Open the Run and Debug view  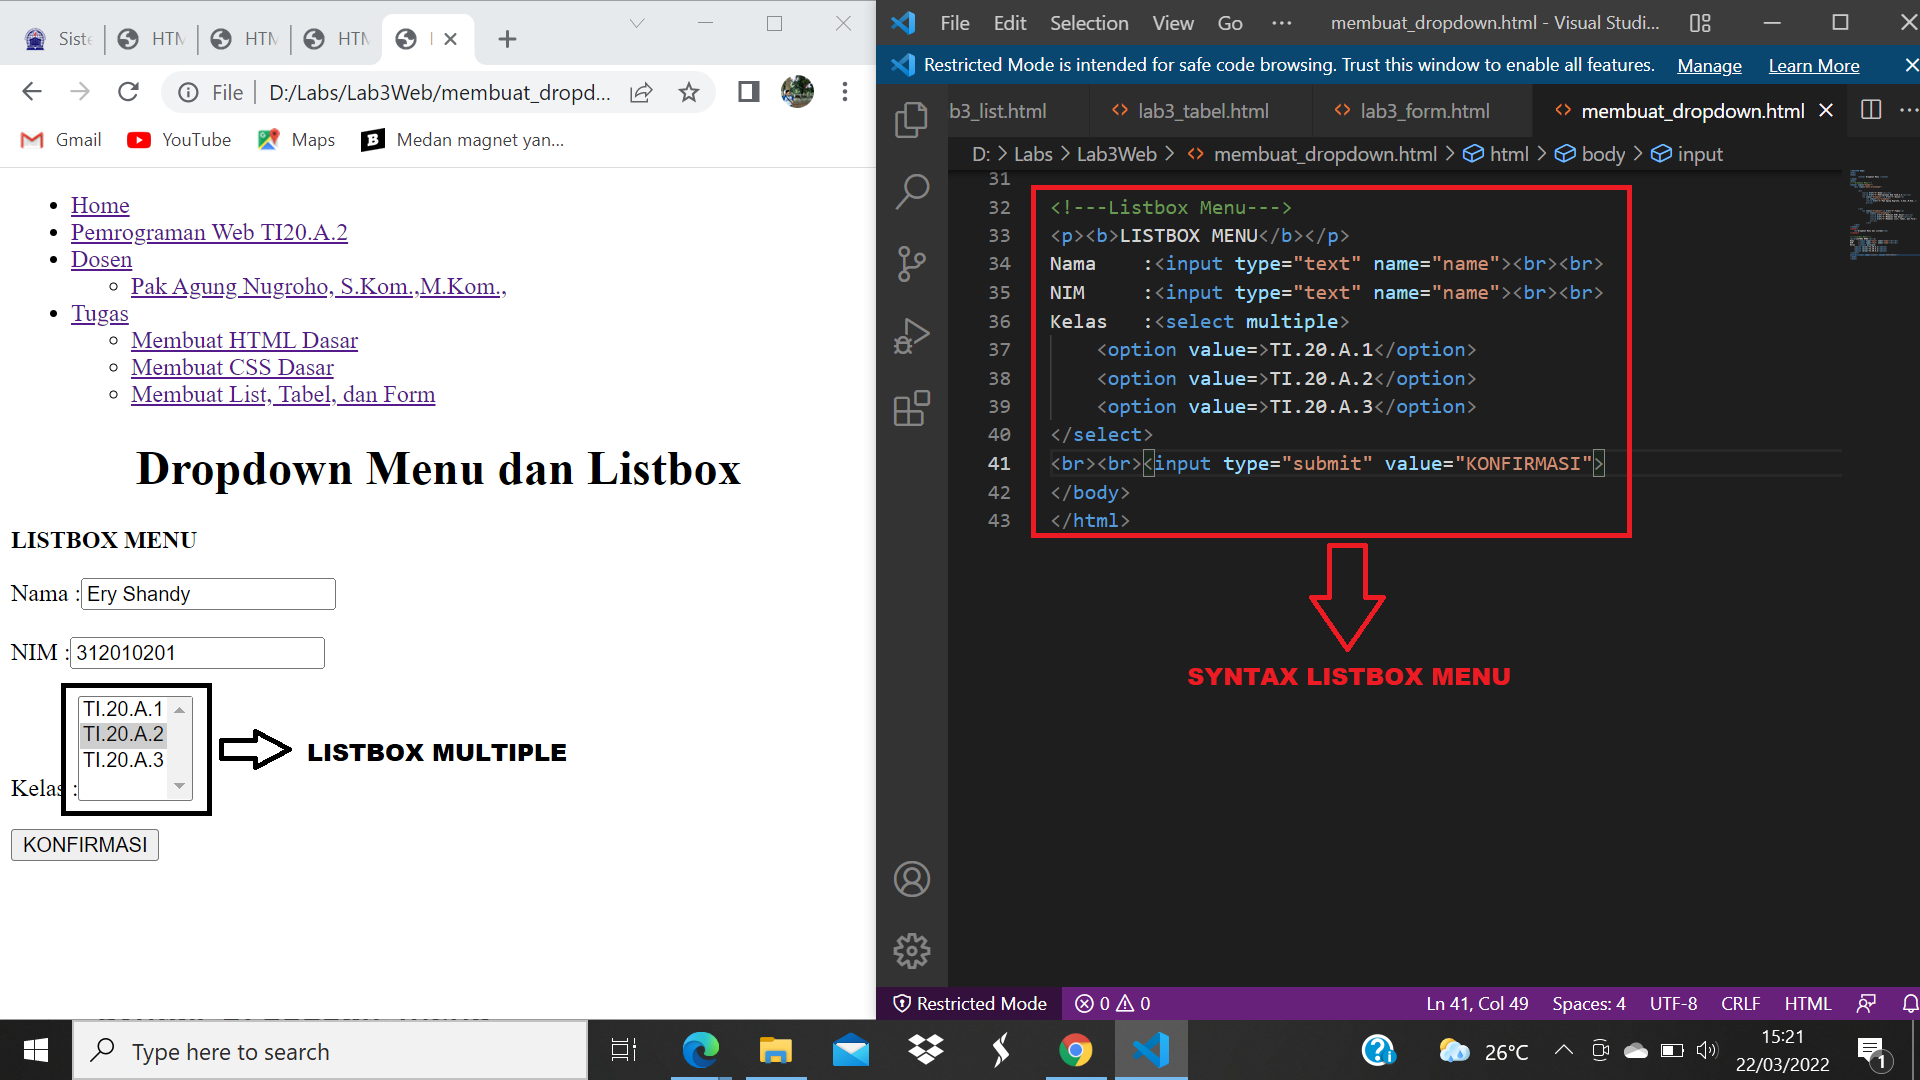point(911,336)
